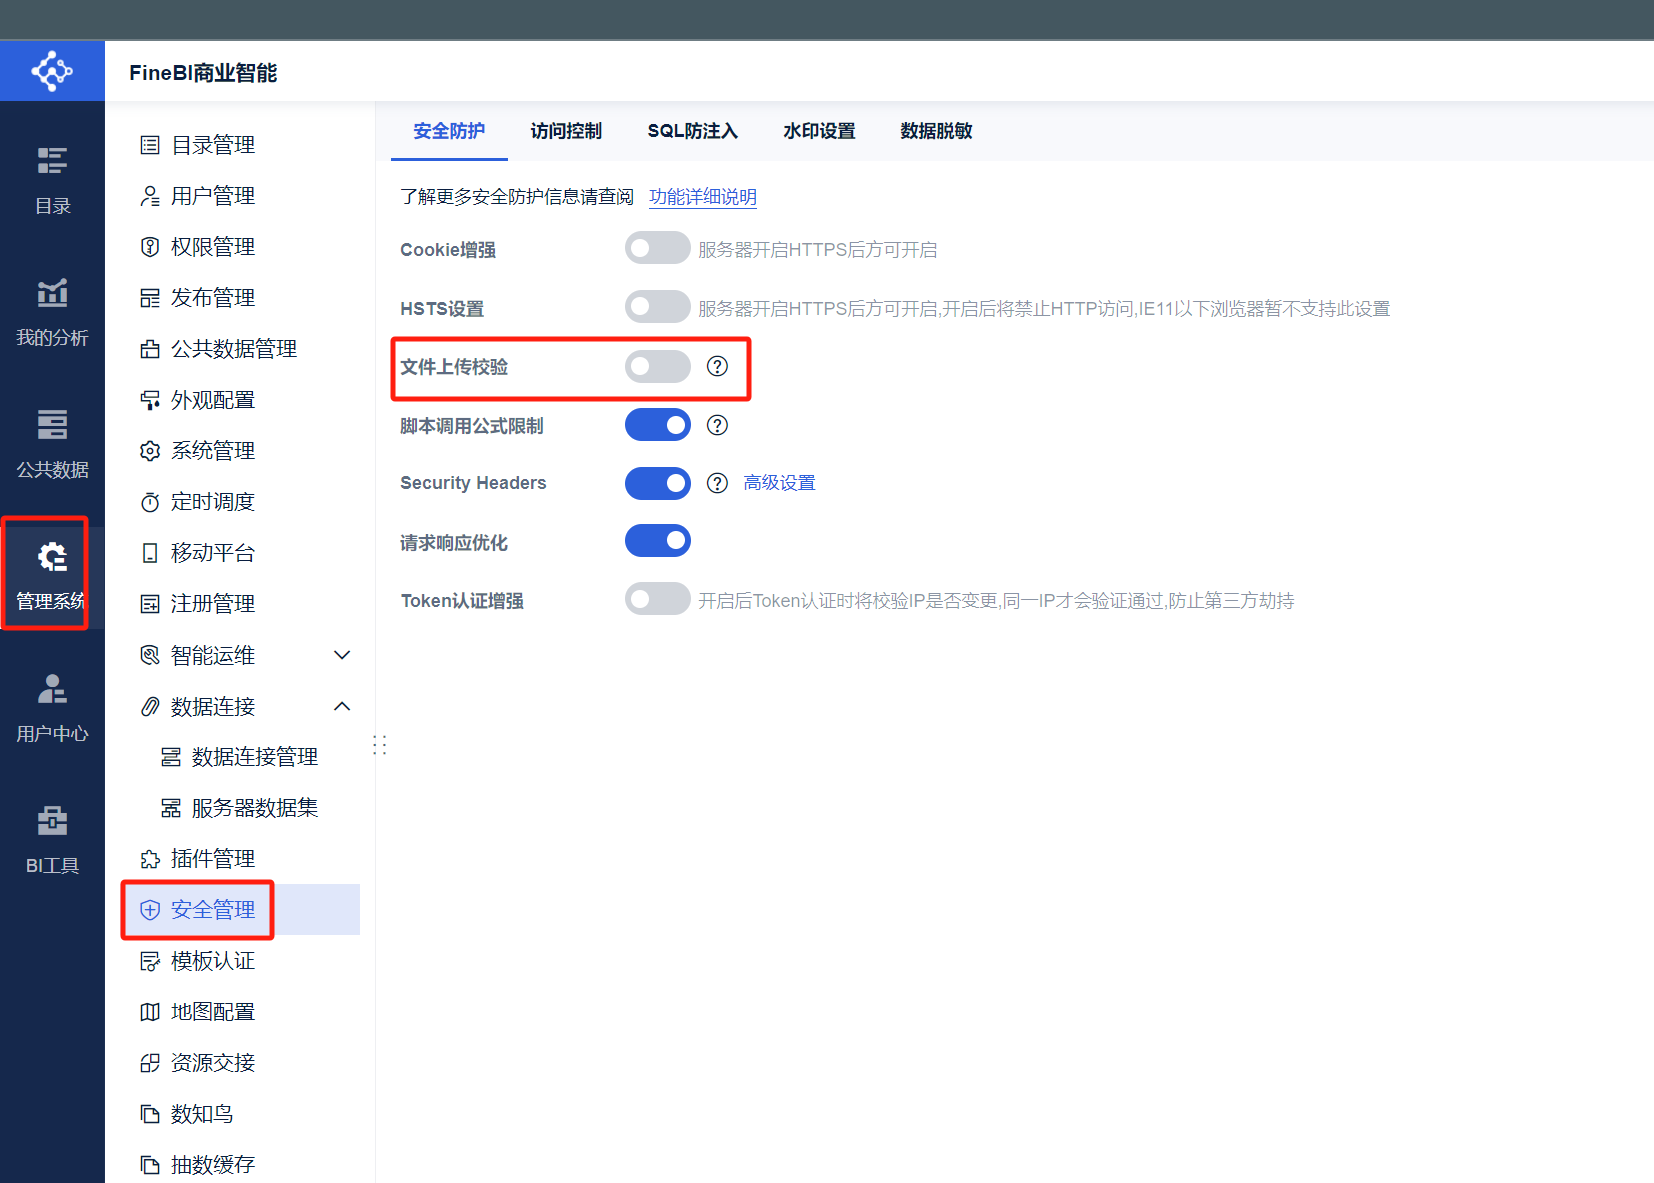
Task: Click help icon beside 脚本调用公式限制
Action: tap(717, 425)
